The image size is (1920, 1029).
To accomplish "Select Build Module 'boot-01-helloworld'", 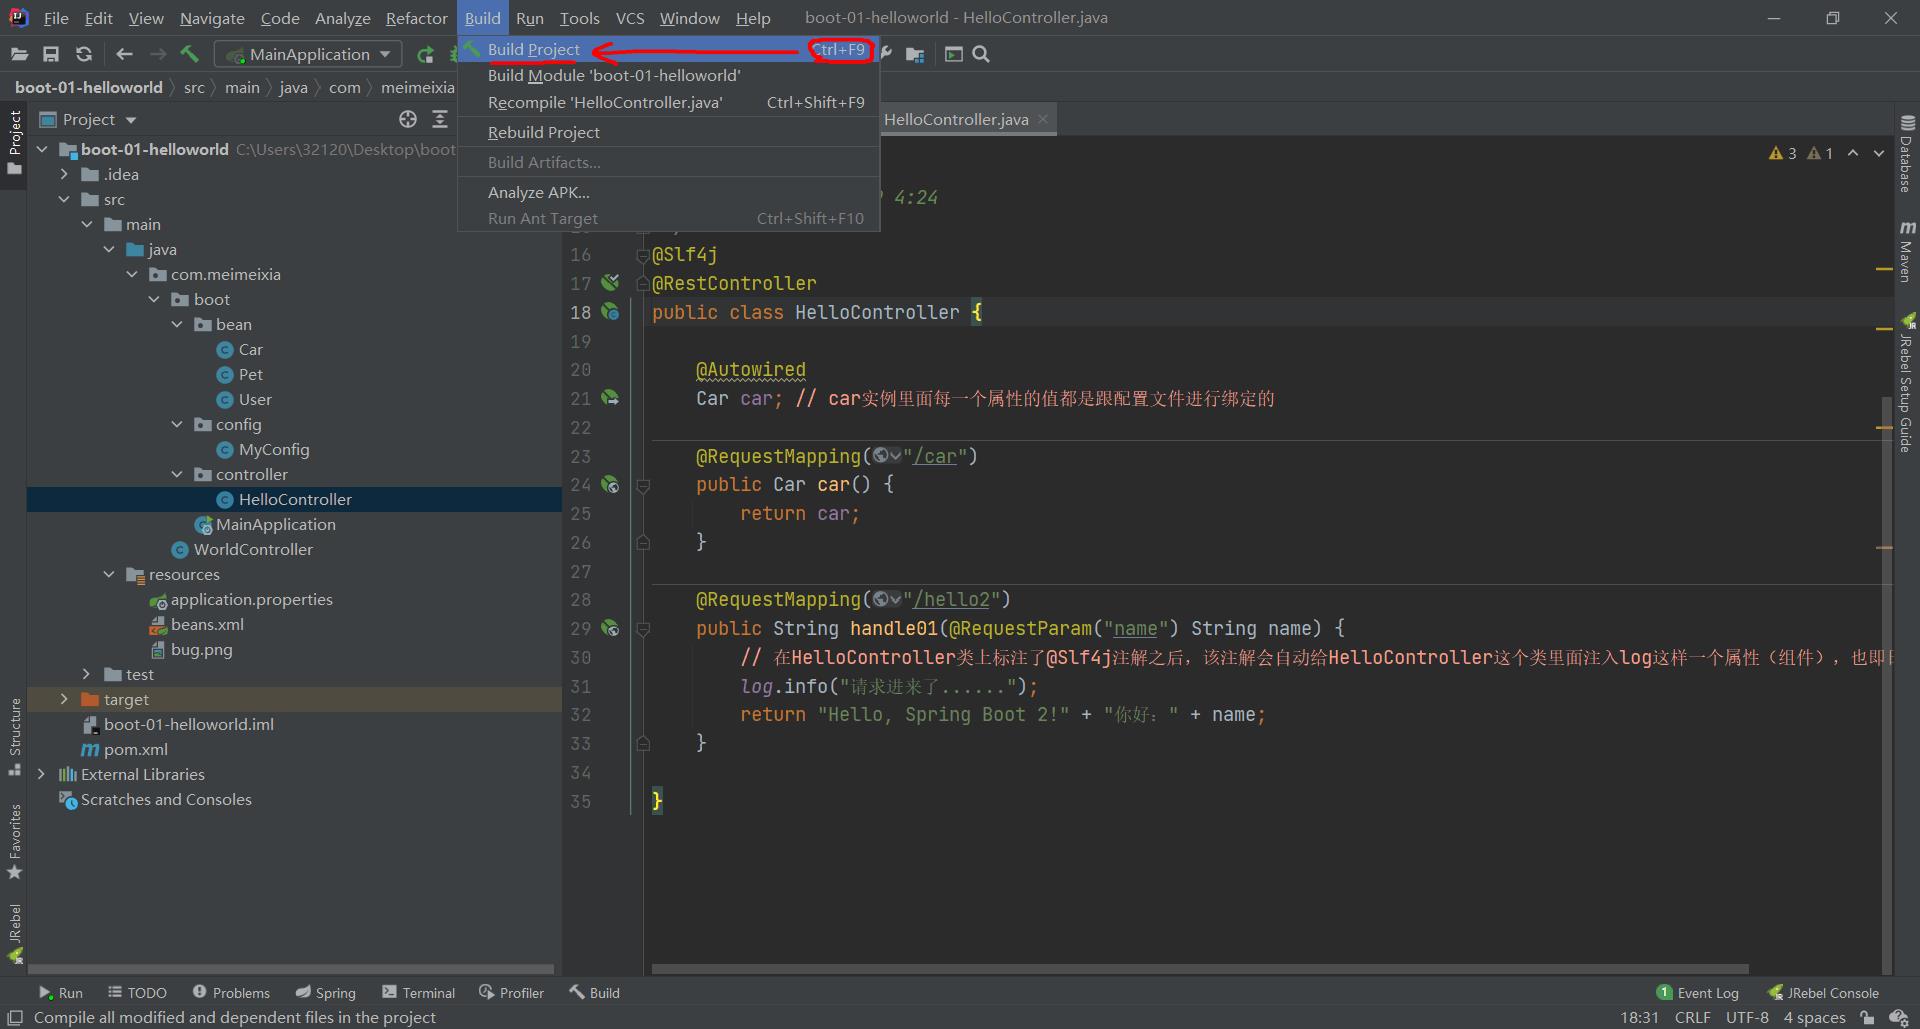I will click(x=668, y=75).
